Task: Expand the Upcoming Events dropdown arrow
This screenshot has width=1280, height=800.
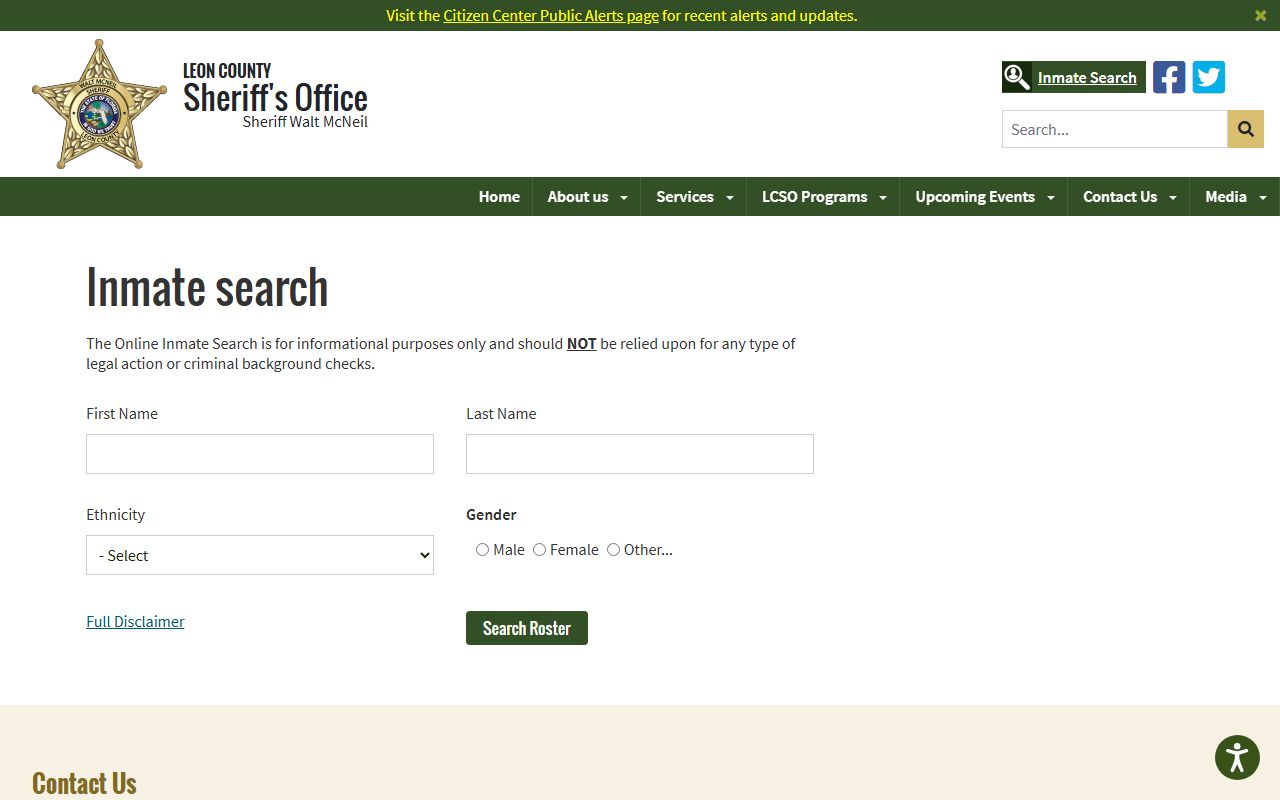Action: (1051, 198)
